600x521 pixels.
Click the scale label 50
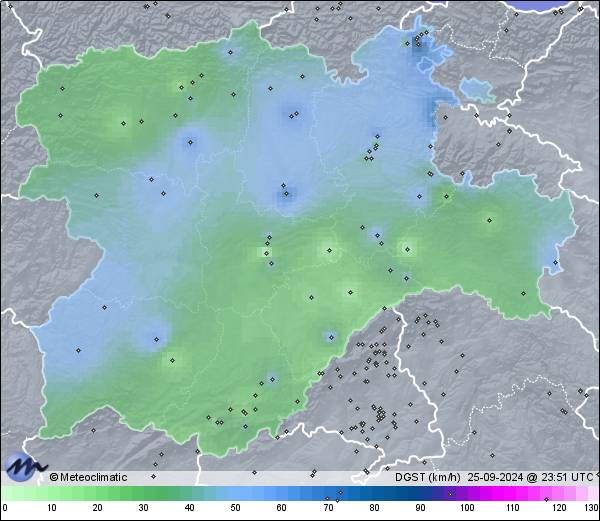[x=235, y=508]
